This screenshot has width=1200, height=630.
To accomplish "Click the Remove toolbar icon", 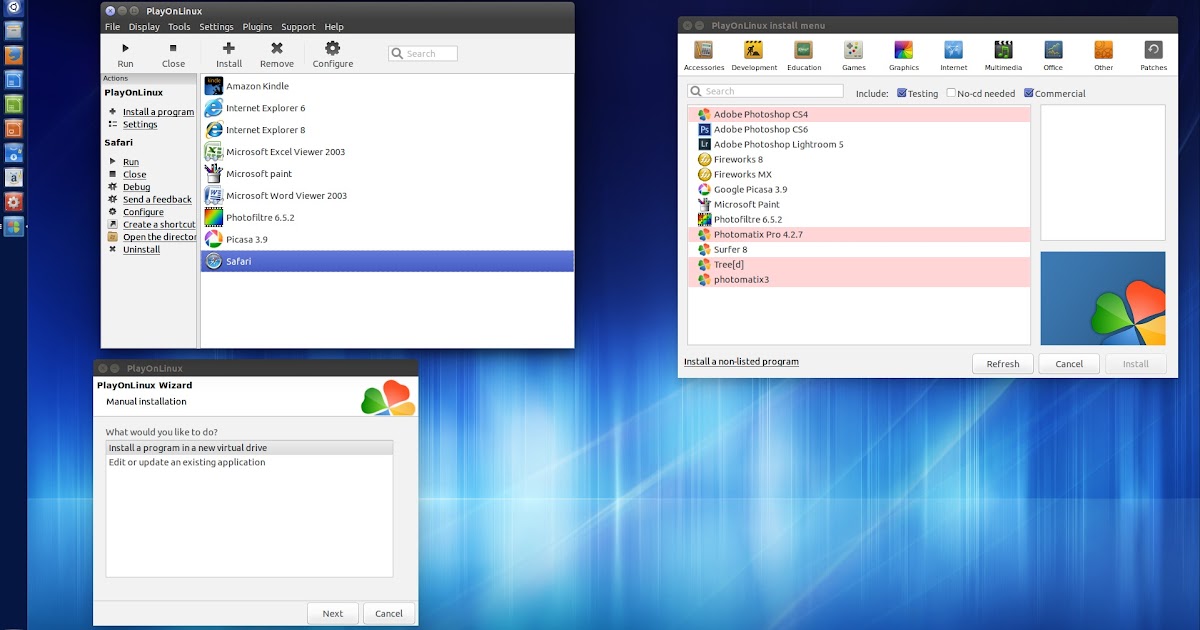I will click(x=277, y=48).
